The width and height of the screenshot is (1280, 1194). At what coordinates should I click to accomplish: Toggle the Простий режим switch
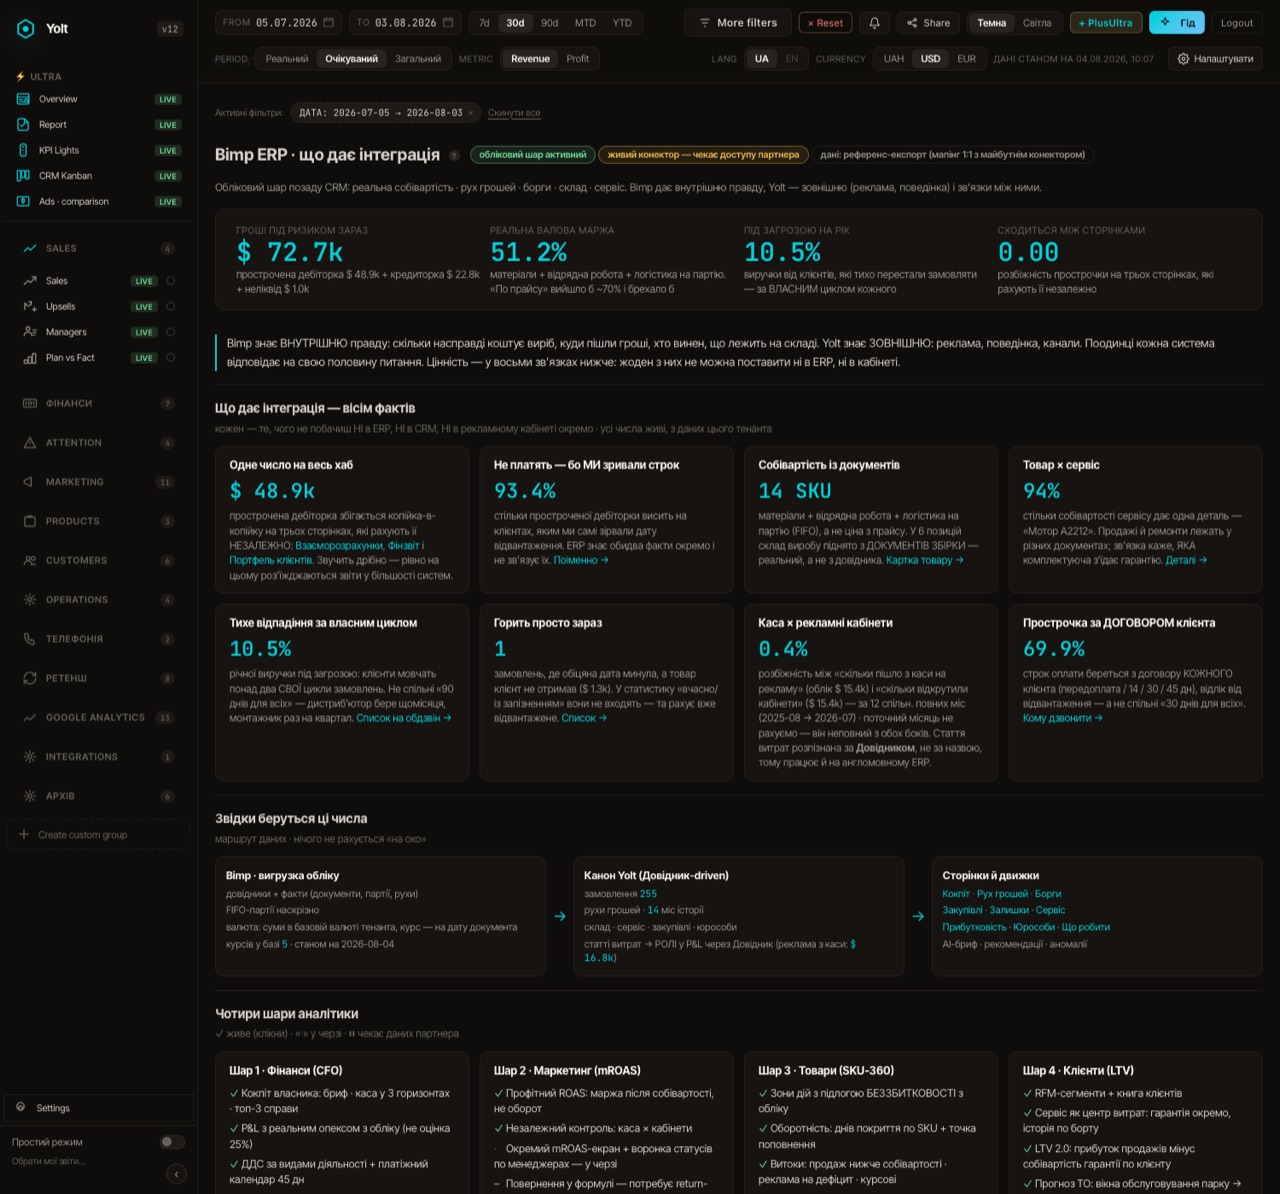point(172,1142)
